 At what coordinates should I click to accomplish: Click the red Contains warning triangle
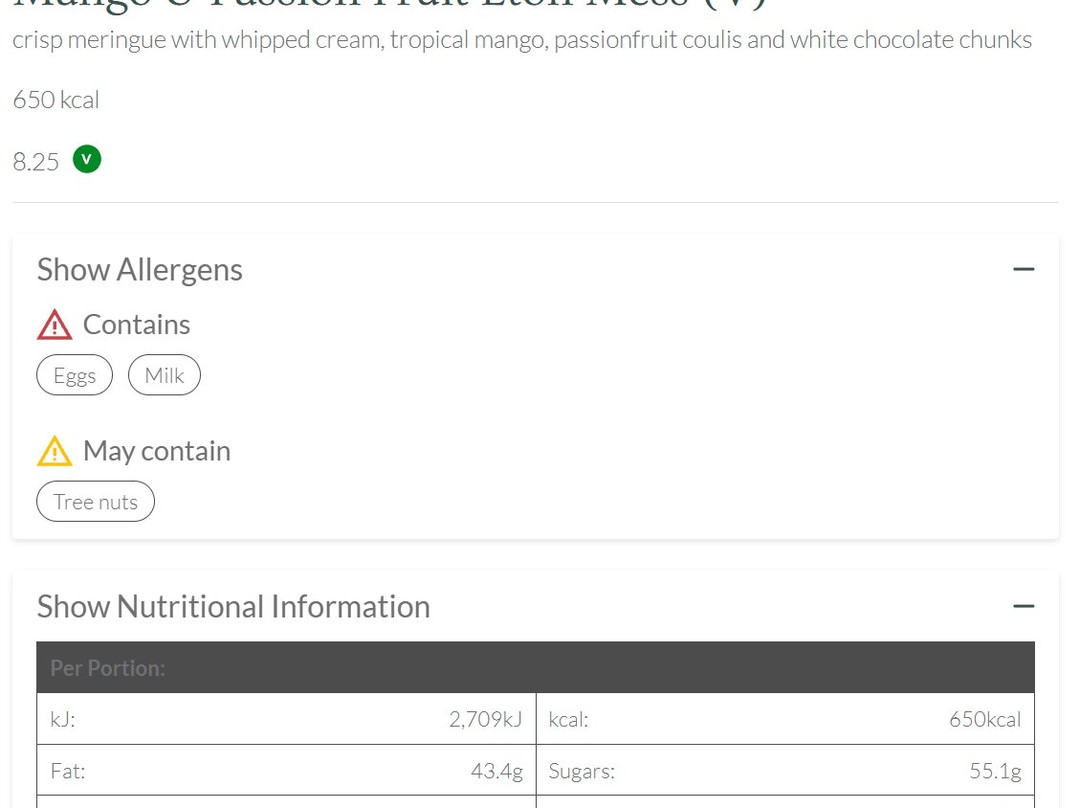(x=54, y=325)
